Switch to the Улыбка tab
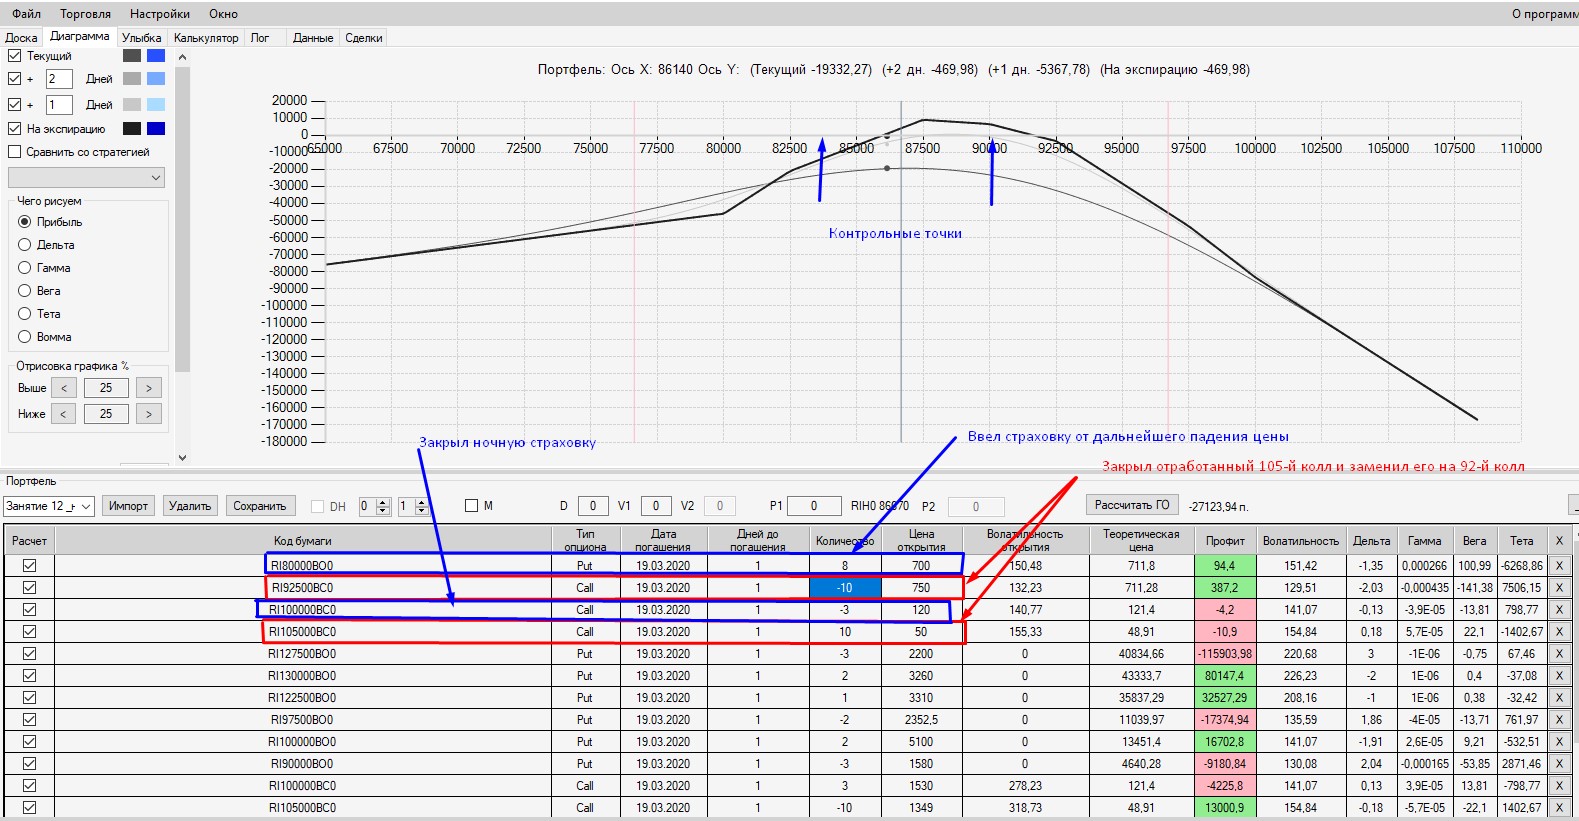This screenshot has width=1579, height=821. pos(141,38)
